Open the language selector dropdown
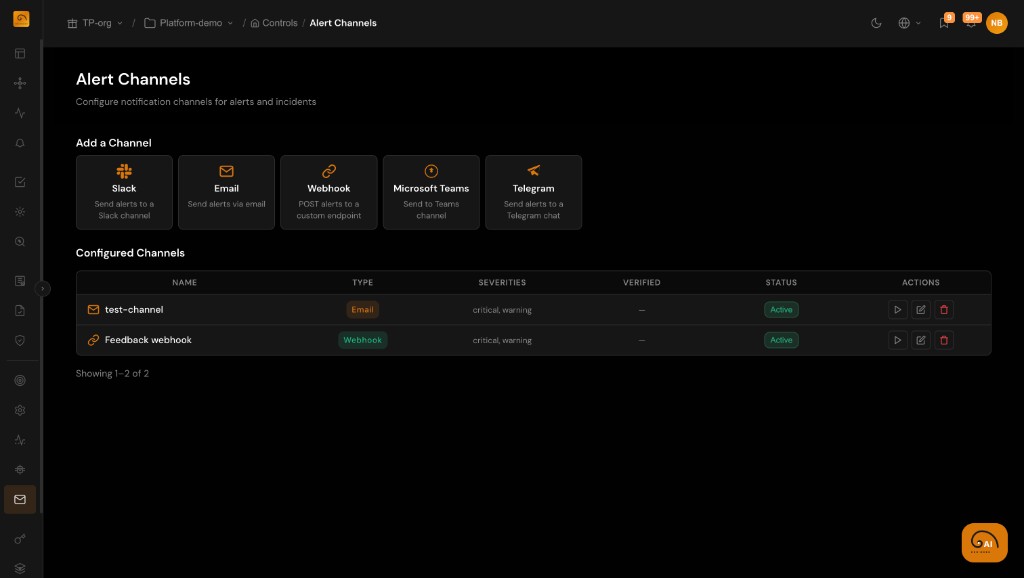 [907, 23]
